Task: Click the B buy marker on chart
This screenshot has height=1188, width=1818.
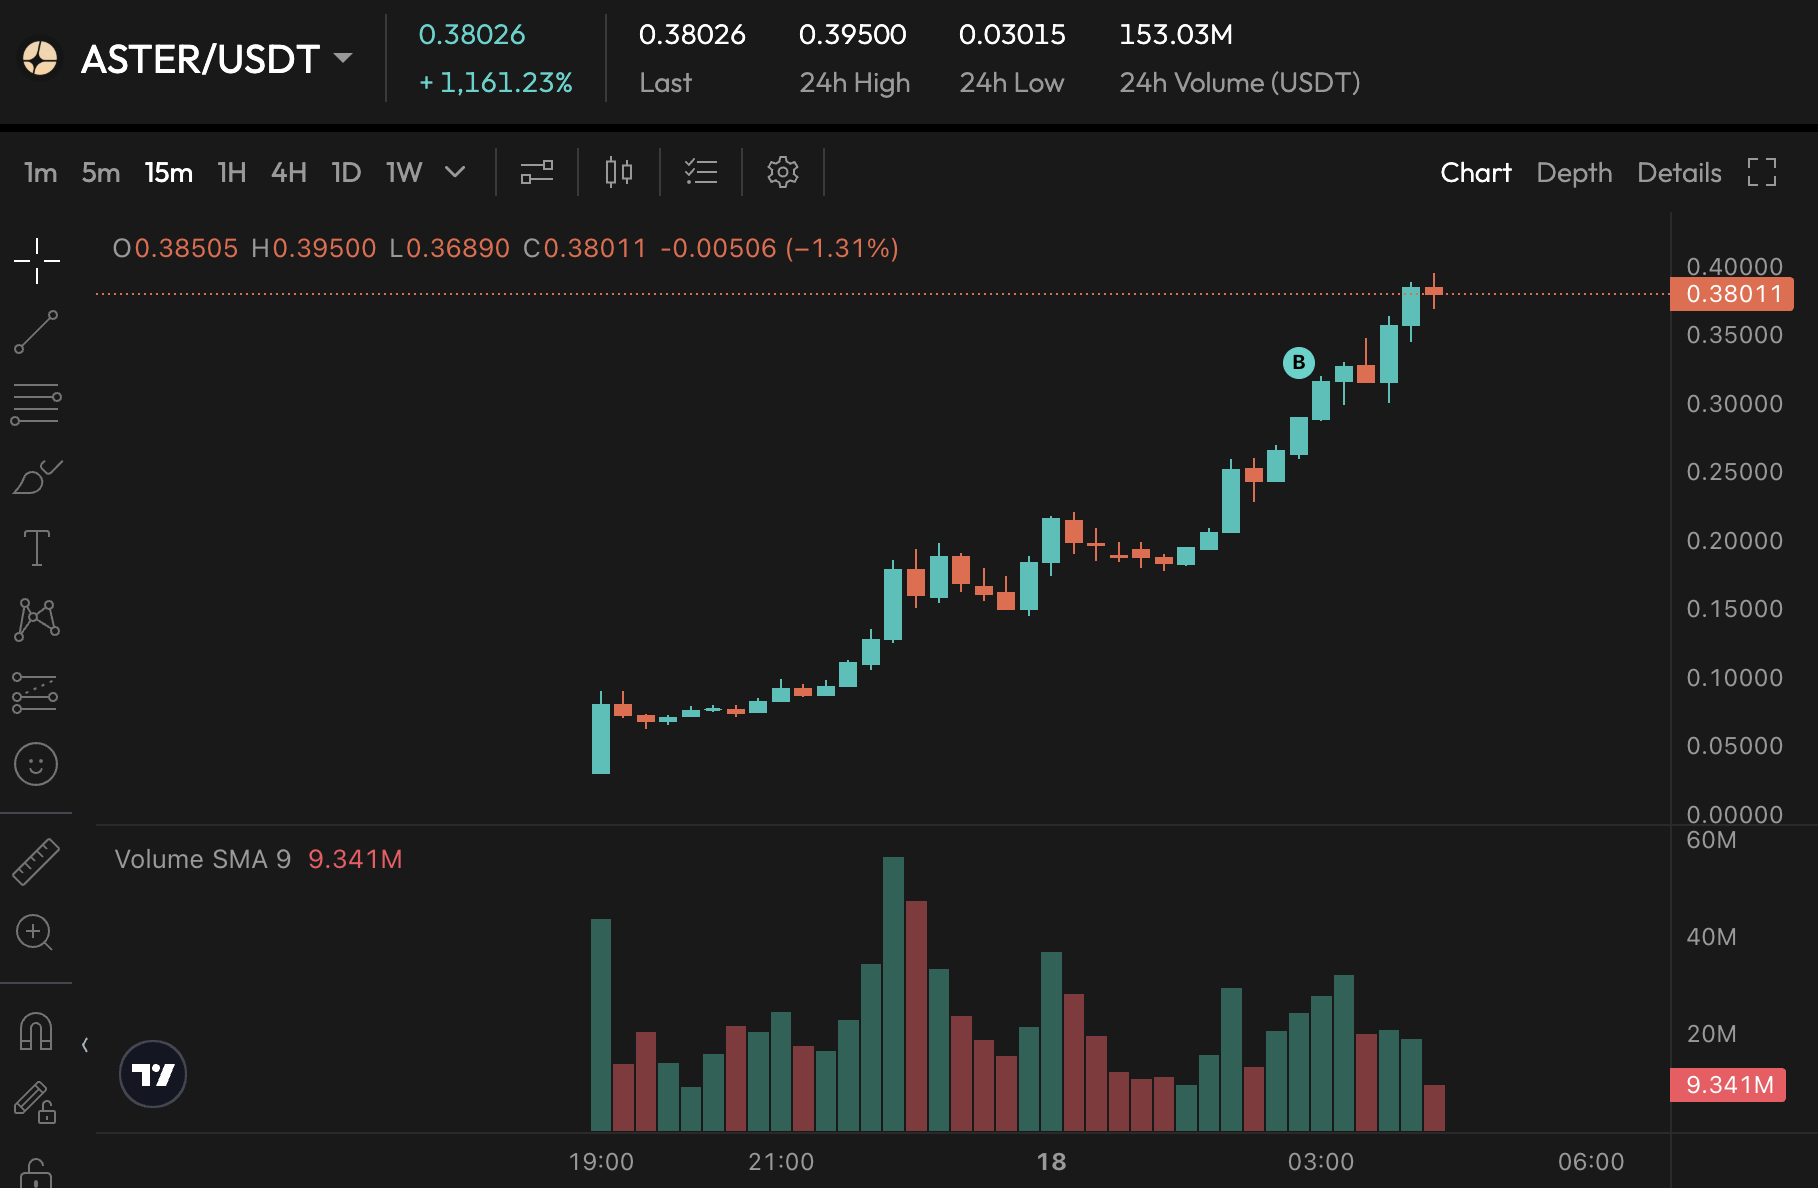Action: (x=1298, y=362)
